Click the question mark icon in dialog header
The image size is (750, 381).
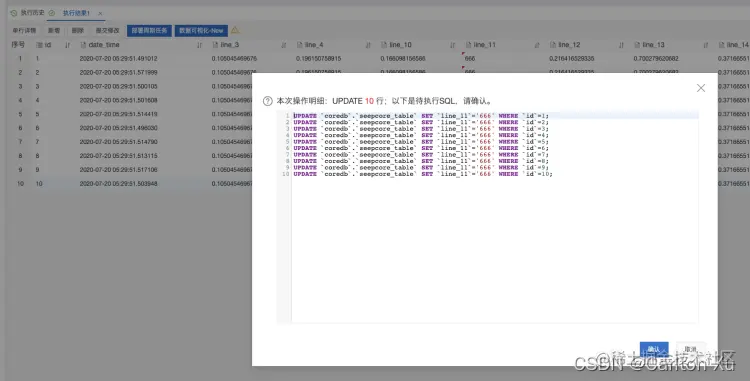268,101
